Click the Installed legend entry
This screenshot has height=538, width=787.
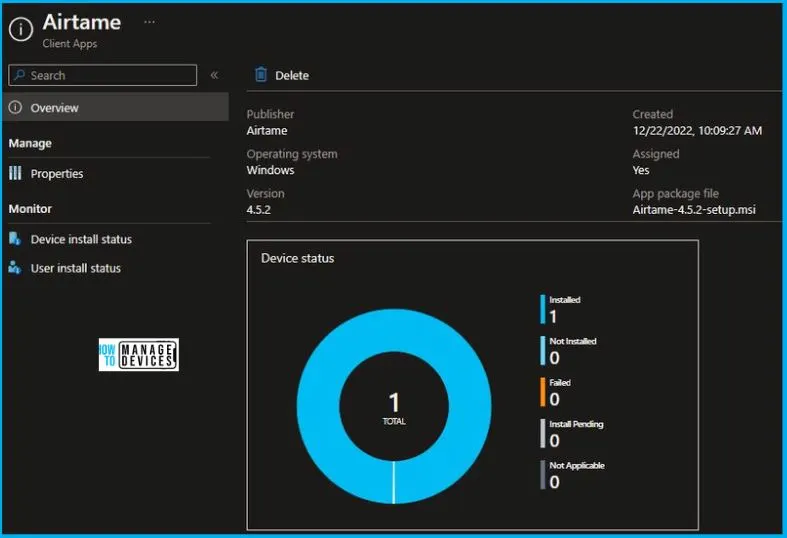coord(561,309)
